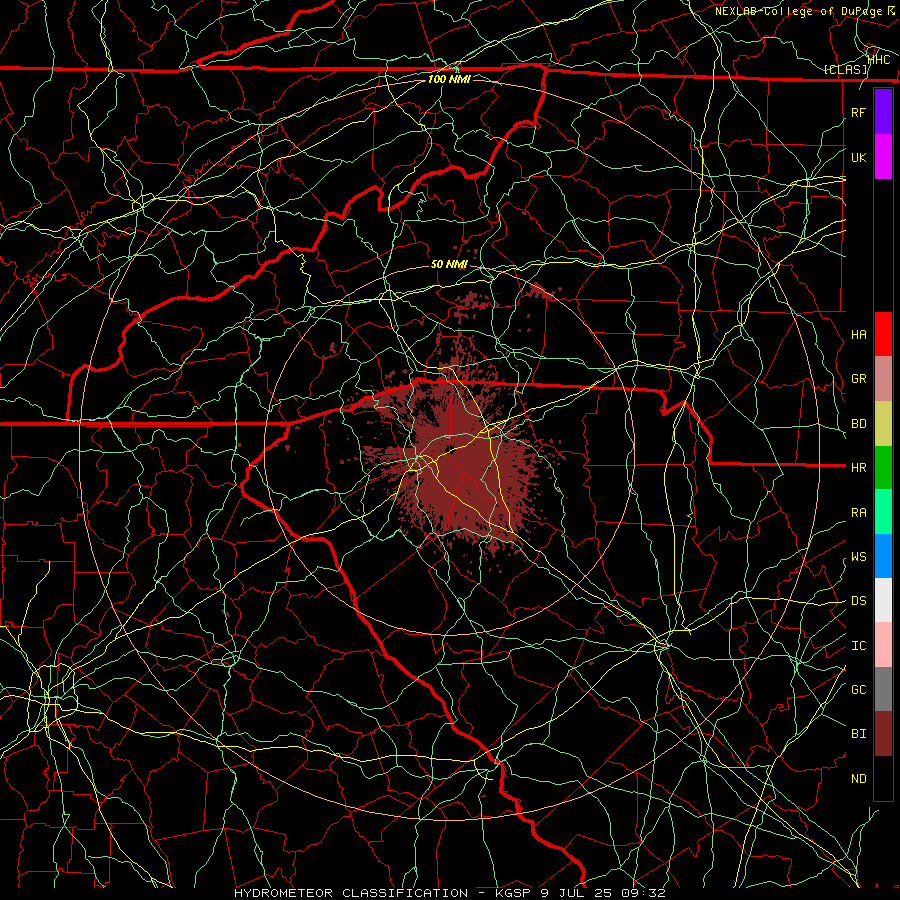The image size is (900, 900).
Task: Click the brown biological echo cluster at radar center
Action: [x=459, y=465]
